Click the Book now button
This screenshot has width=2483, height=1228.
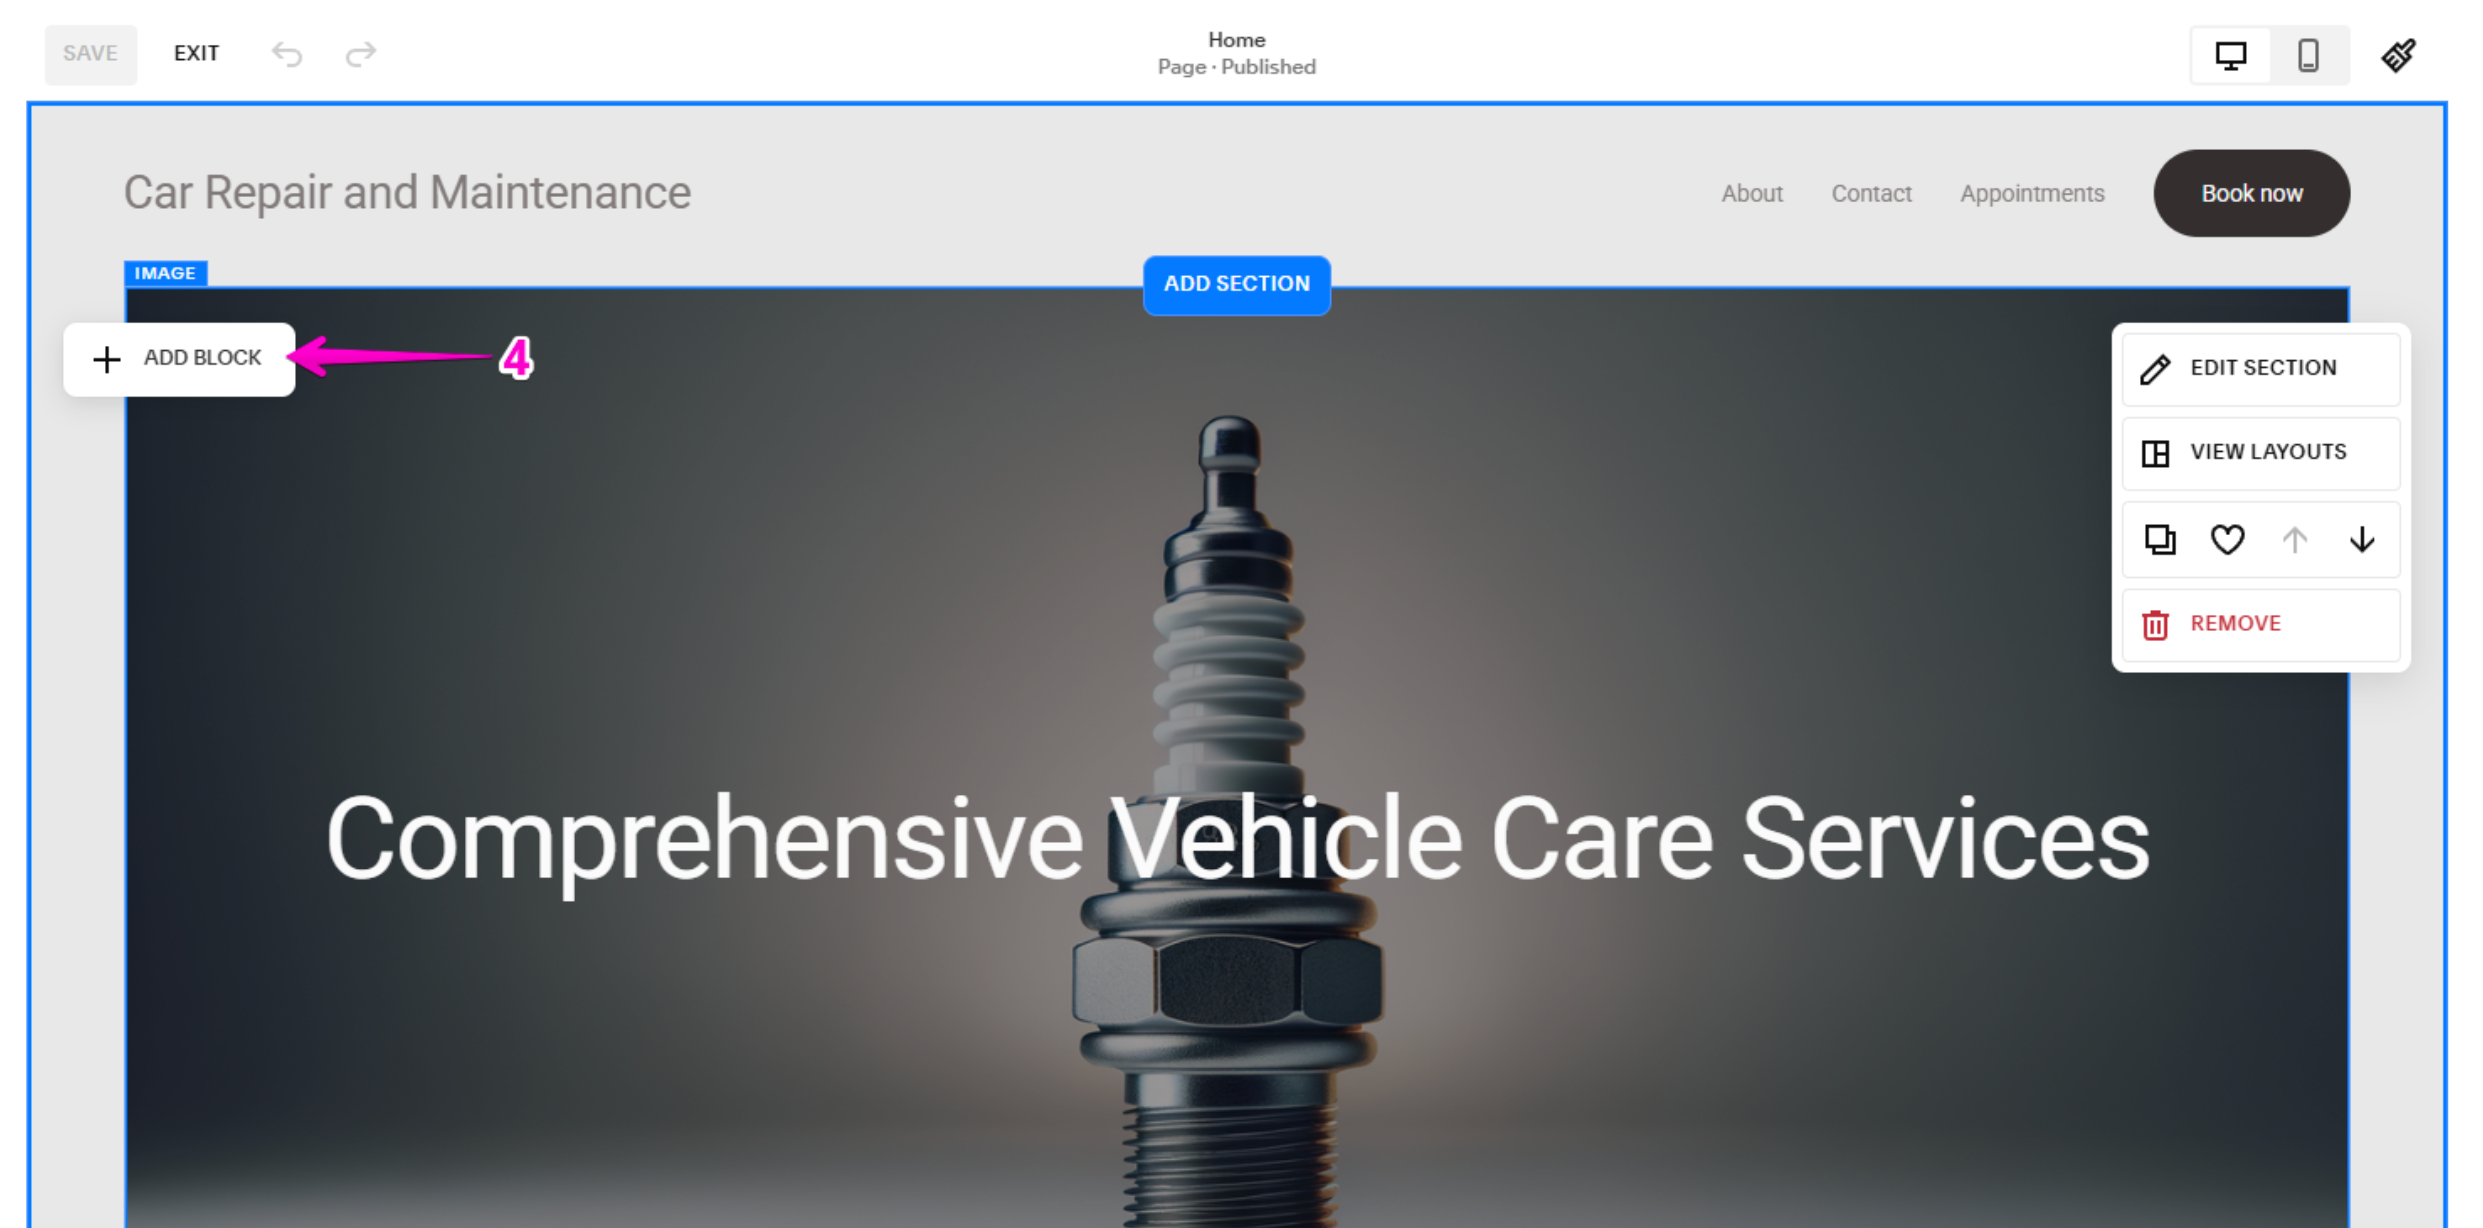(x=2251, y=193)
